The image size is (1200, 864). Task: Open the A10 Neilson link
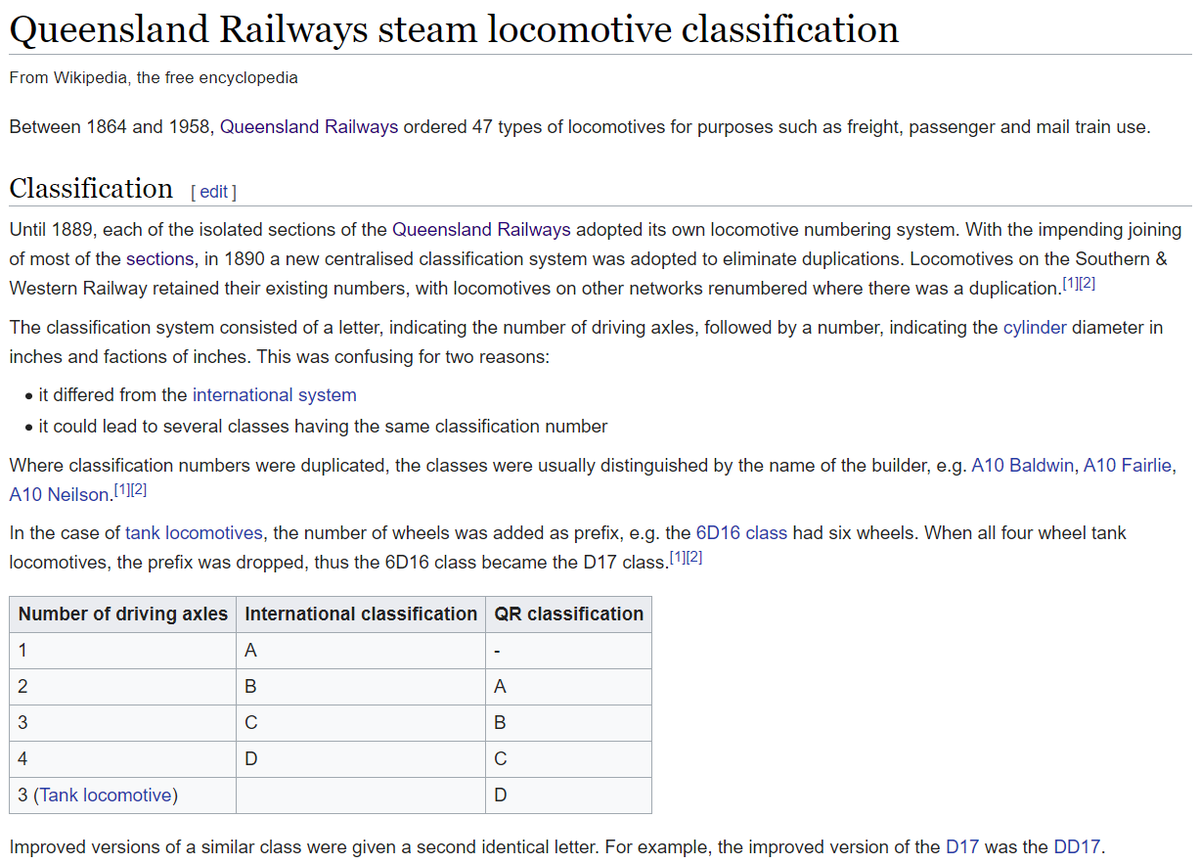59,494
